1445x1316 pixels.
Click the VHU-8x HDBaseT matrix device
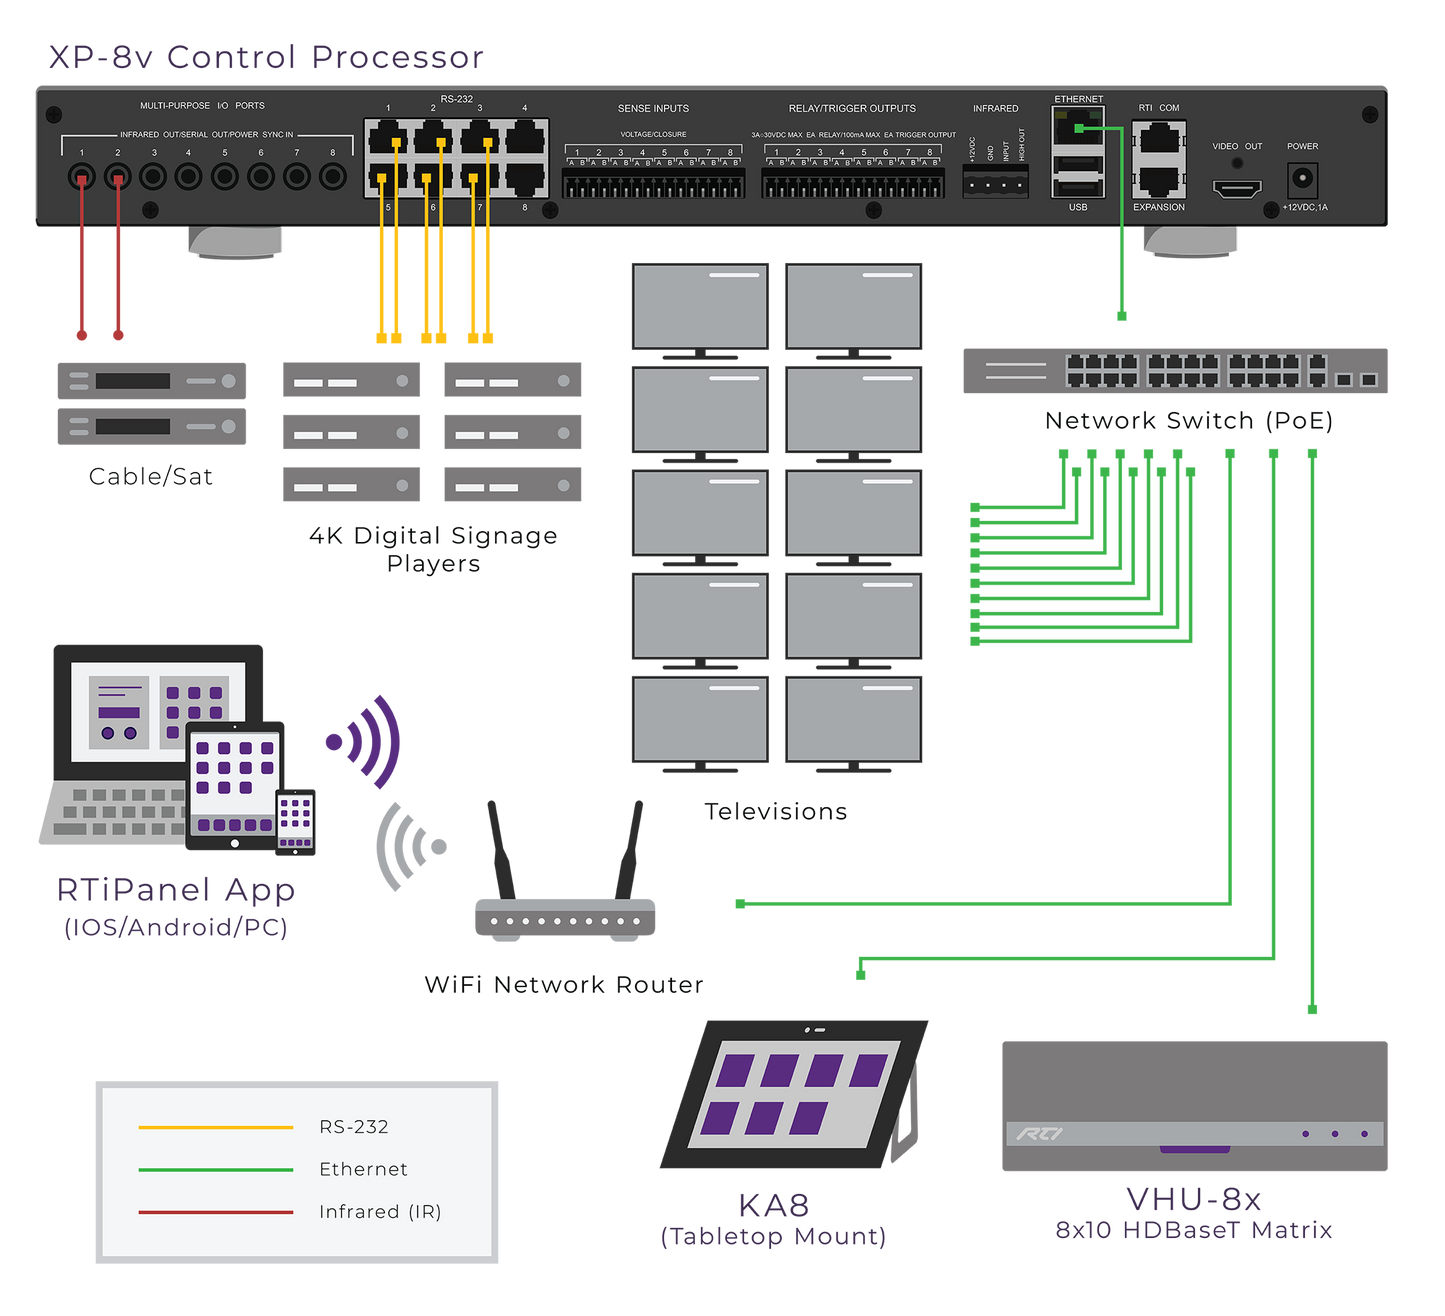[x=1195, y=1106]
